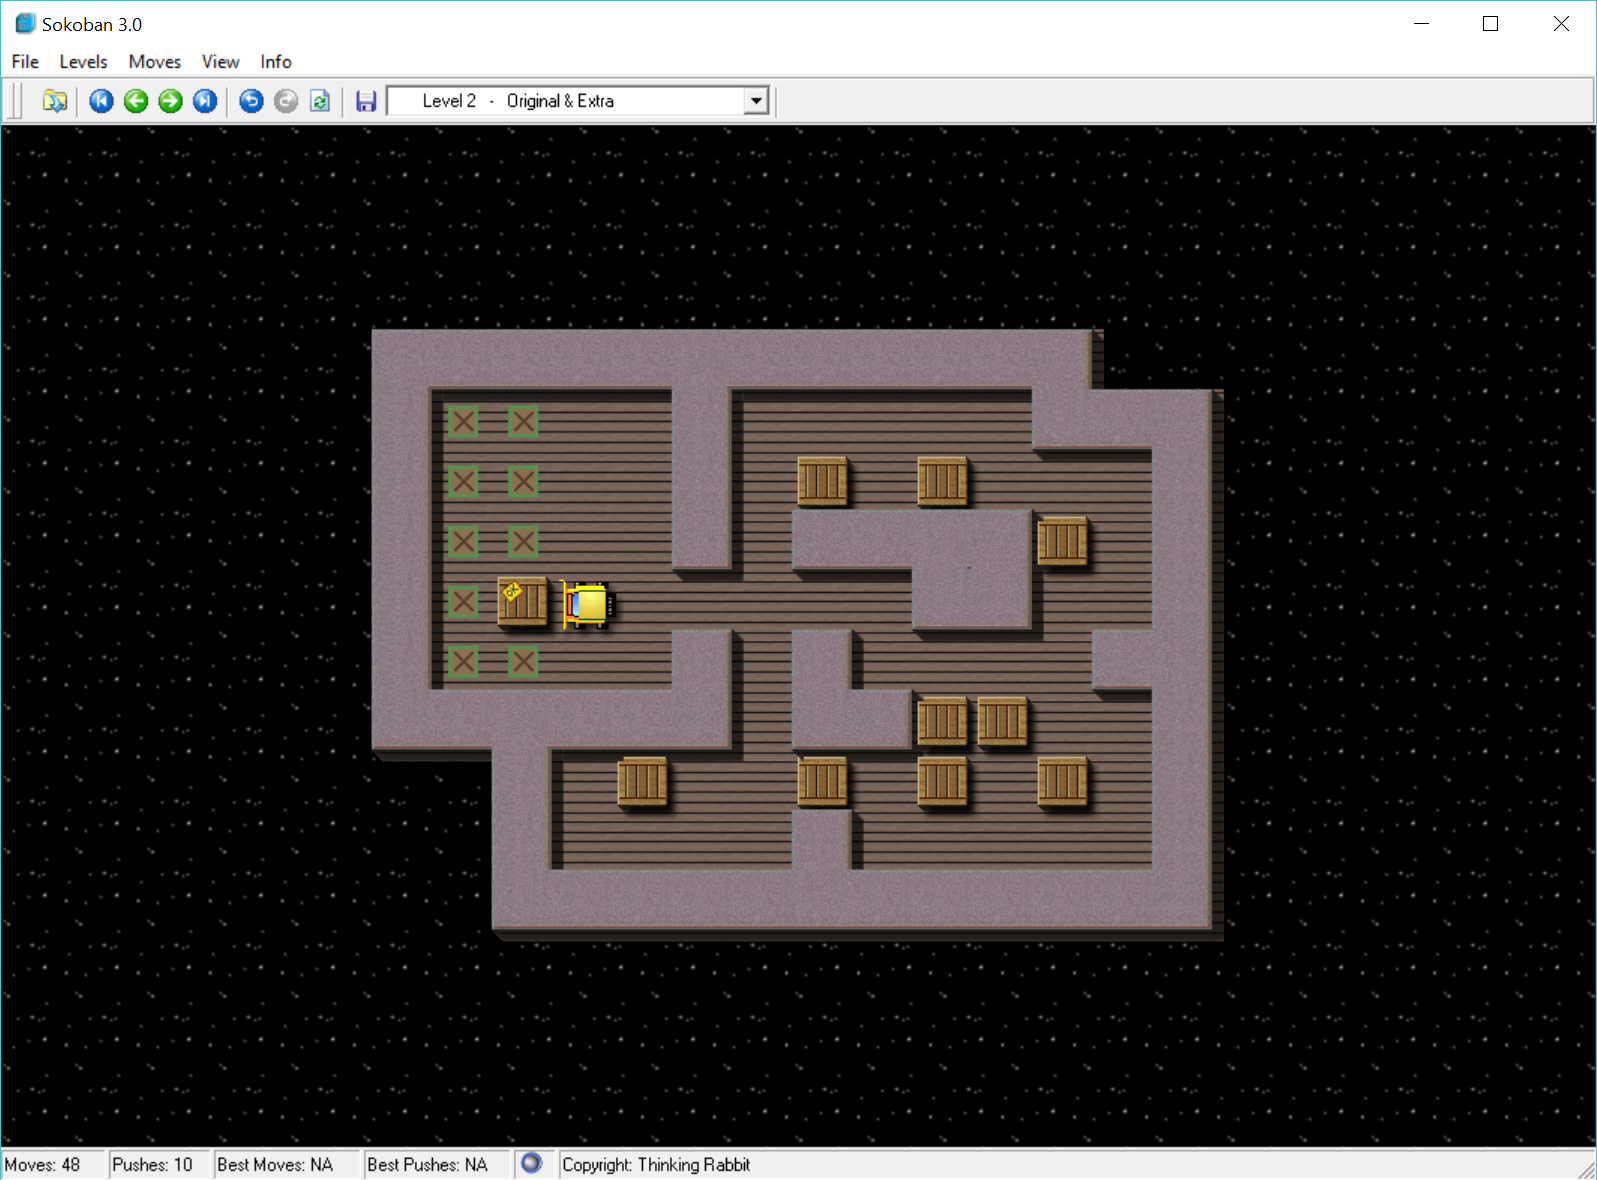Open the File menu
The width and height of the screenshot is (1597, 1180).
(x=25, y=62)
